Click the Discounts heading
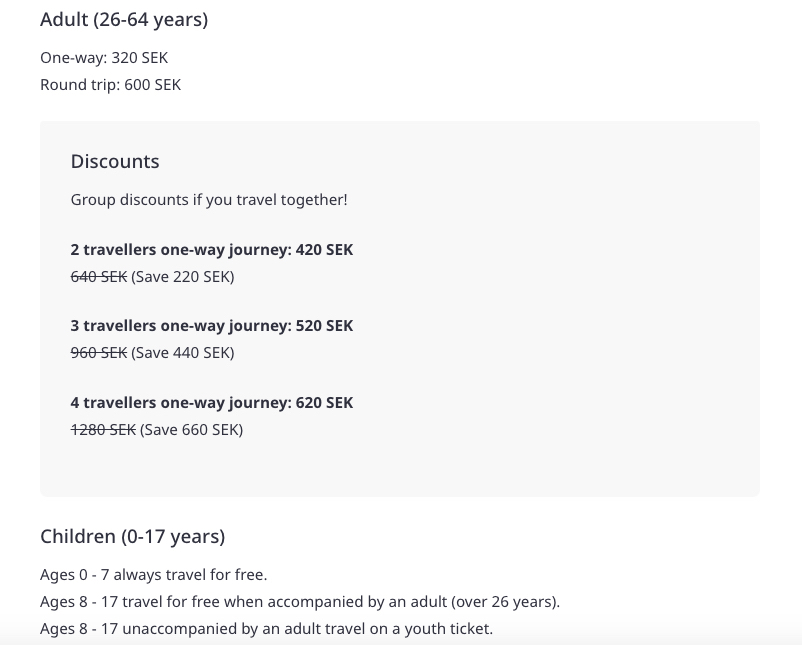 [x=115, y=162]
